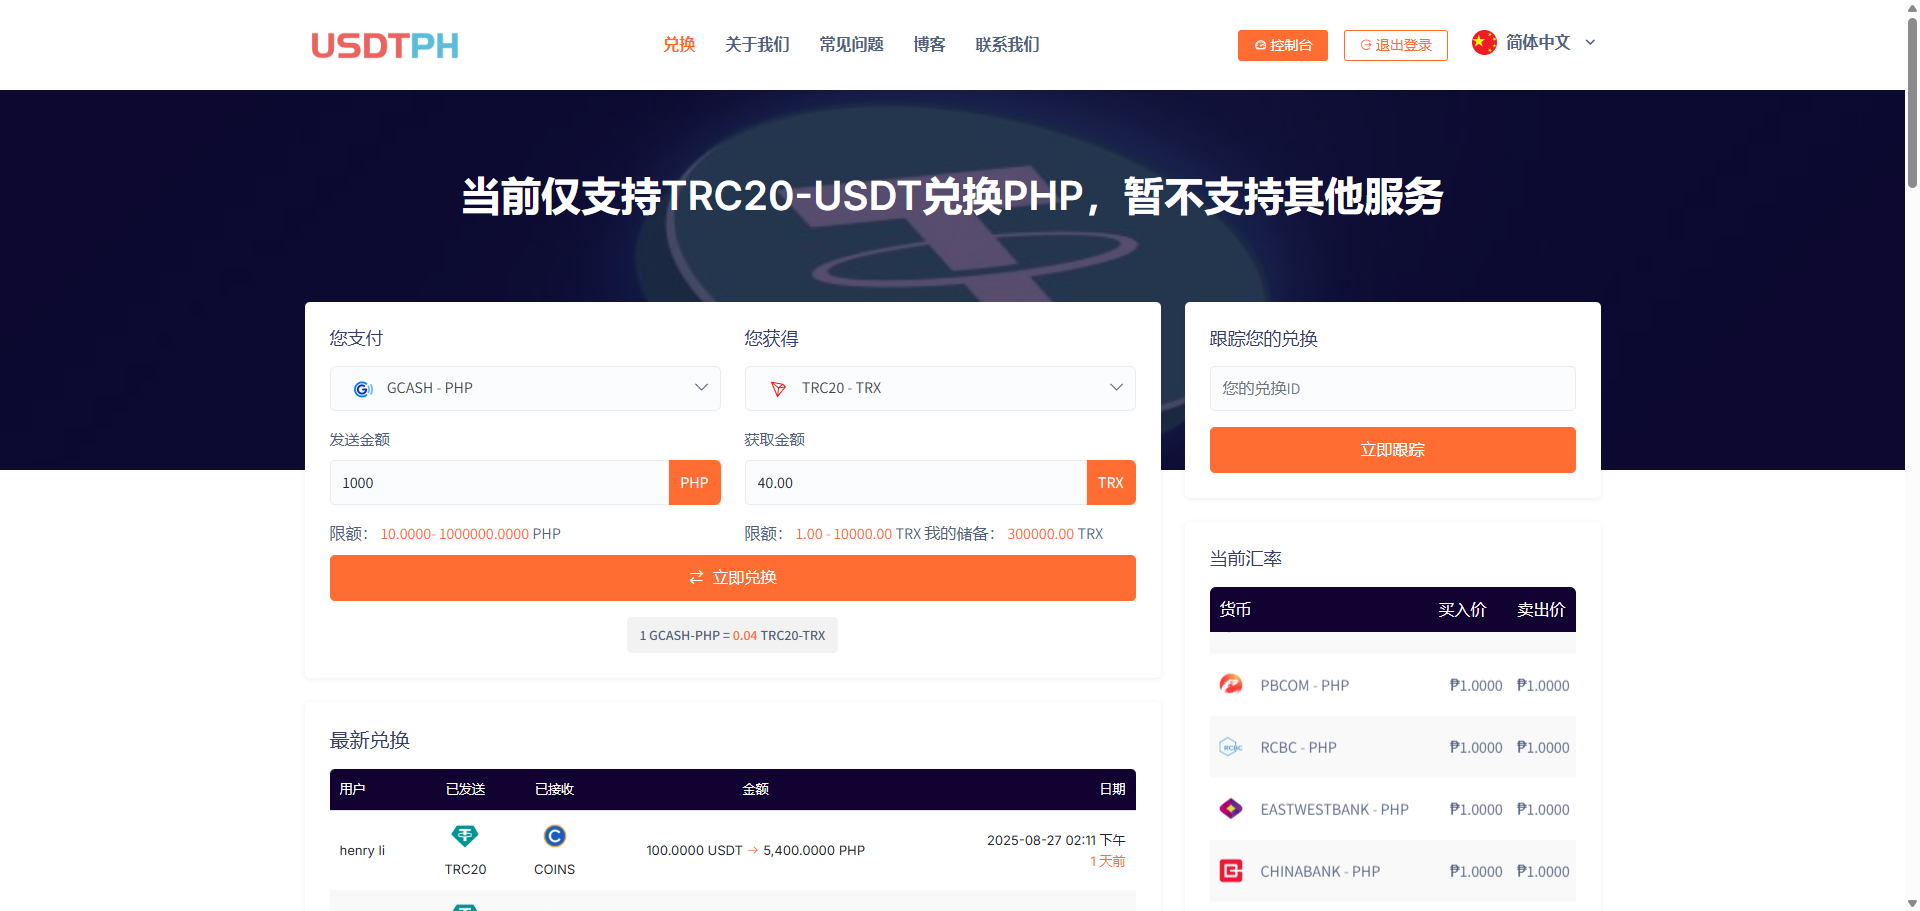Click the 金额 column header in latest exchanges
The image size is (1920, 911).
pyautogui.click(x=755, y=790)
